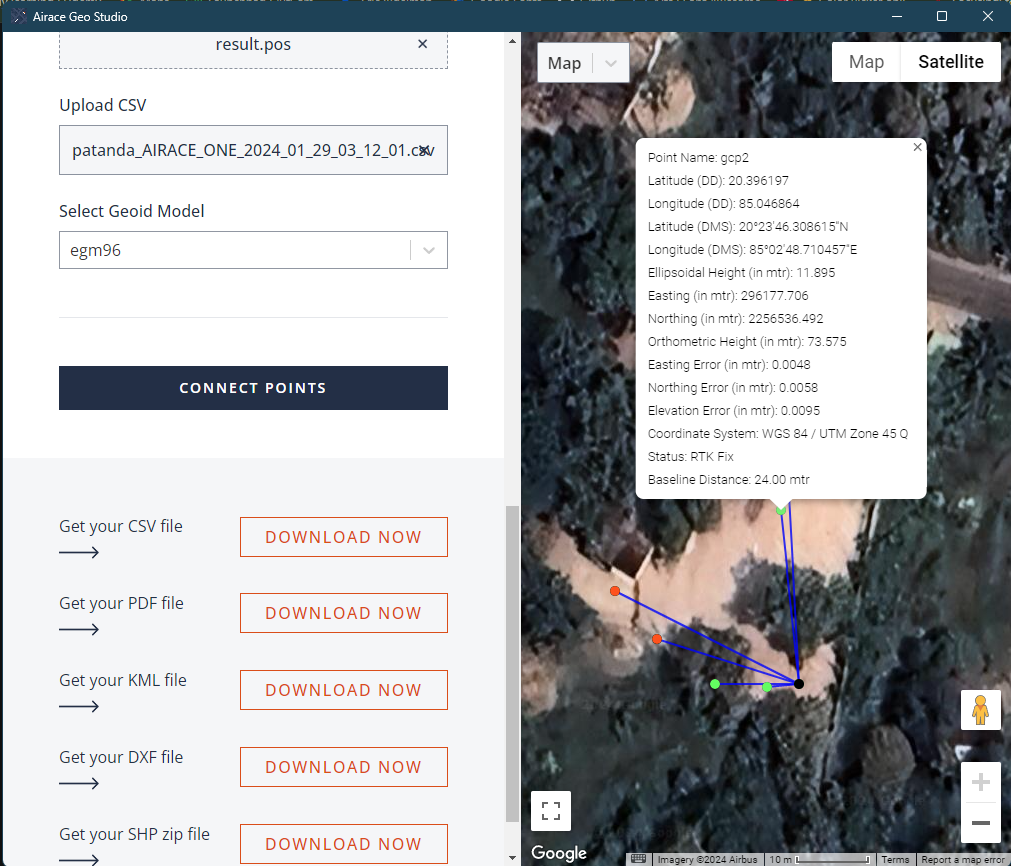Expand the Map dropdown on the map
The height and width of the screenshot is (866, 1011).
[610, 63]
